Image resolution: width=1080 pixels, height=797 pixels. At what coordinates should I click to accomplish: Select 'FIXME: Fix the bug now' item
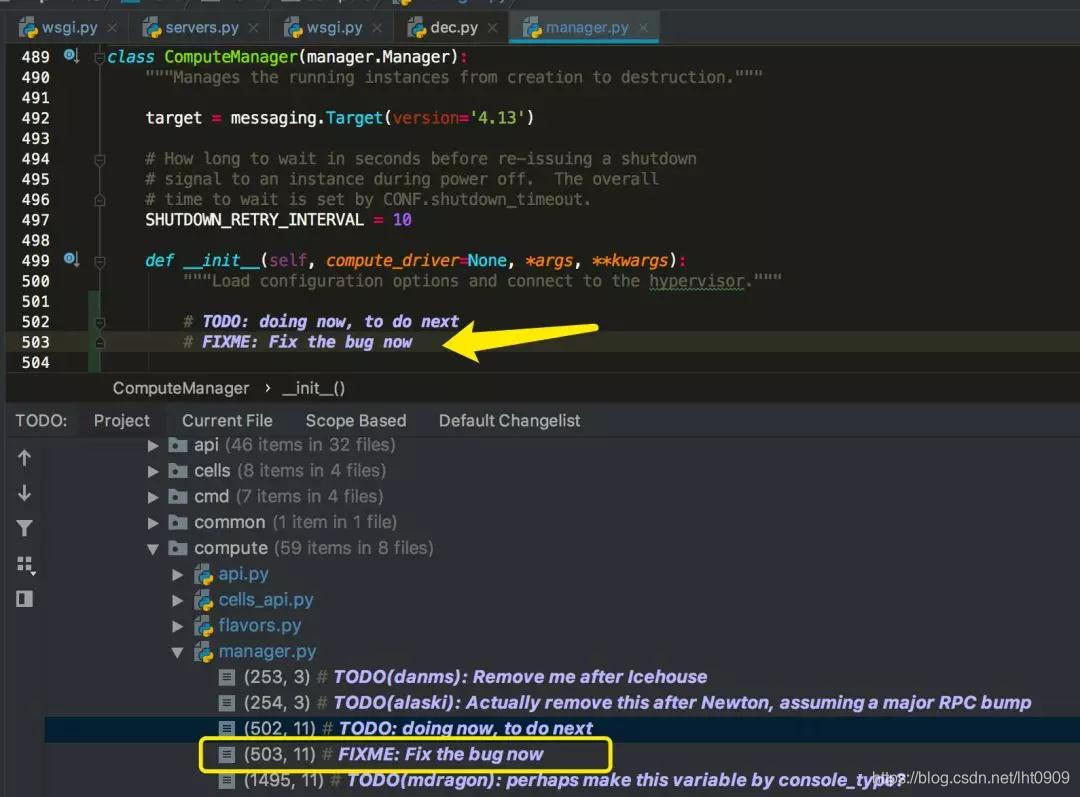(x=381, y=754)
